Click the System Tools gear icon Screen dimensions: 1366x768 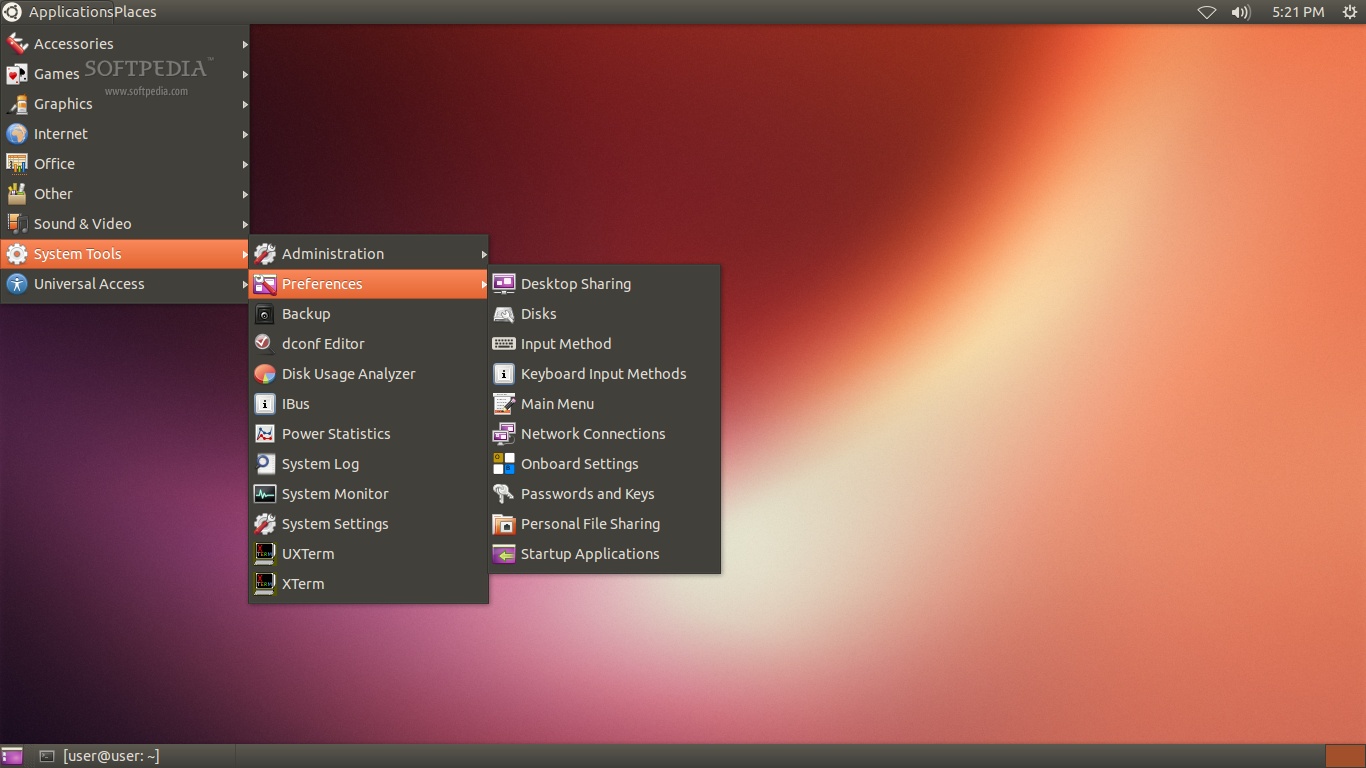(x=17, y=254)
